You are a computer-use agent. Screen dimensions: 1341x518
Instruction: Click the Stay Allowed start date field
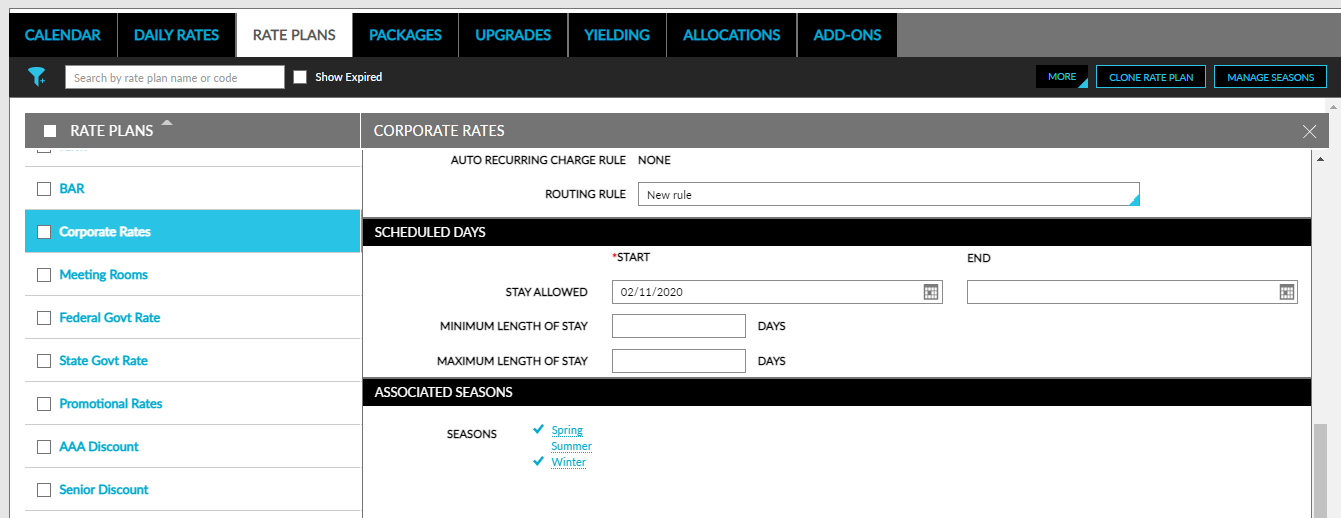point(777,292)
